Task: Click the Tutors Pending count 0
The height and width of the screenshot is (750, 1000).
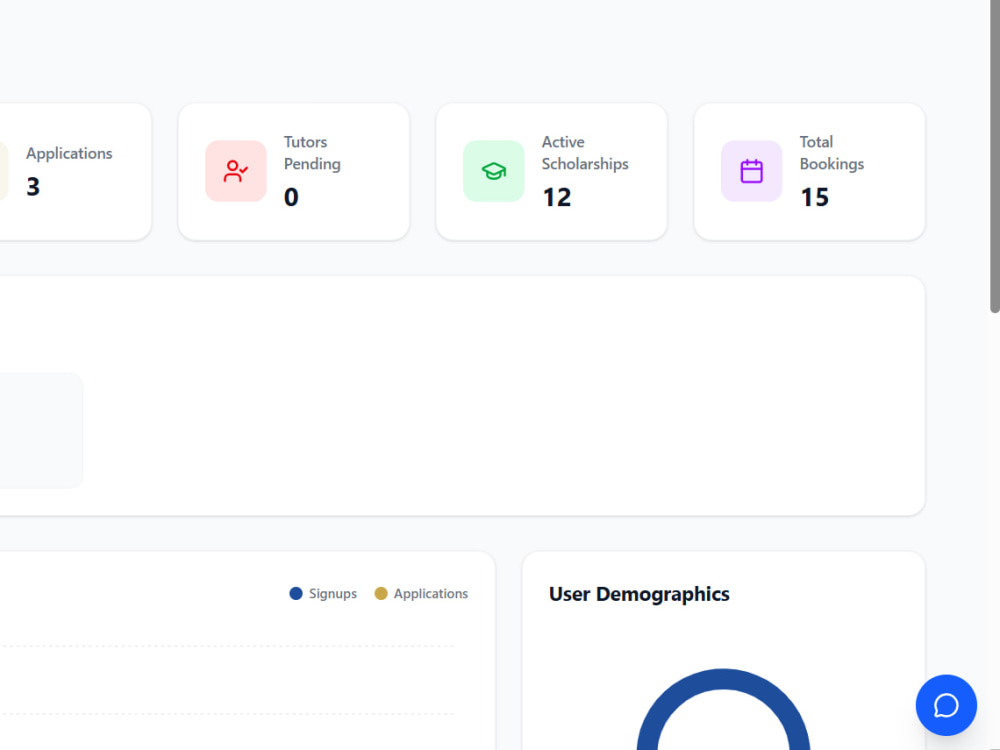Action: click(x=291, y=197)
